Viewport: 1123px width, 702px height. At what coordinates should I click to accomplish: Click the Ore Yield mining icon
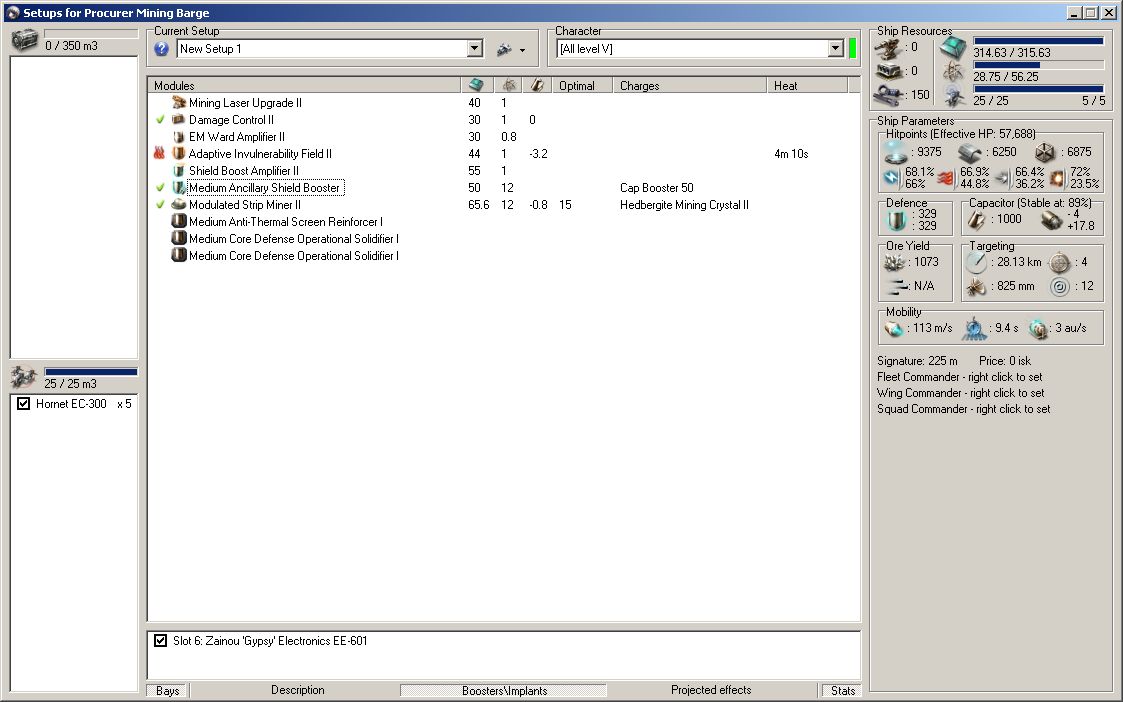(895, 262)
